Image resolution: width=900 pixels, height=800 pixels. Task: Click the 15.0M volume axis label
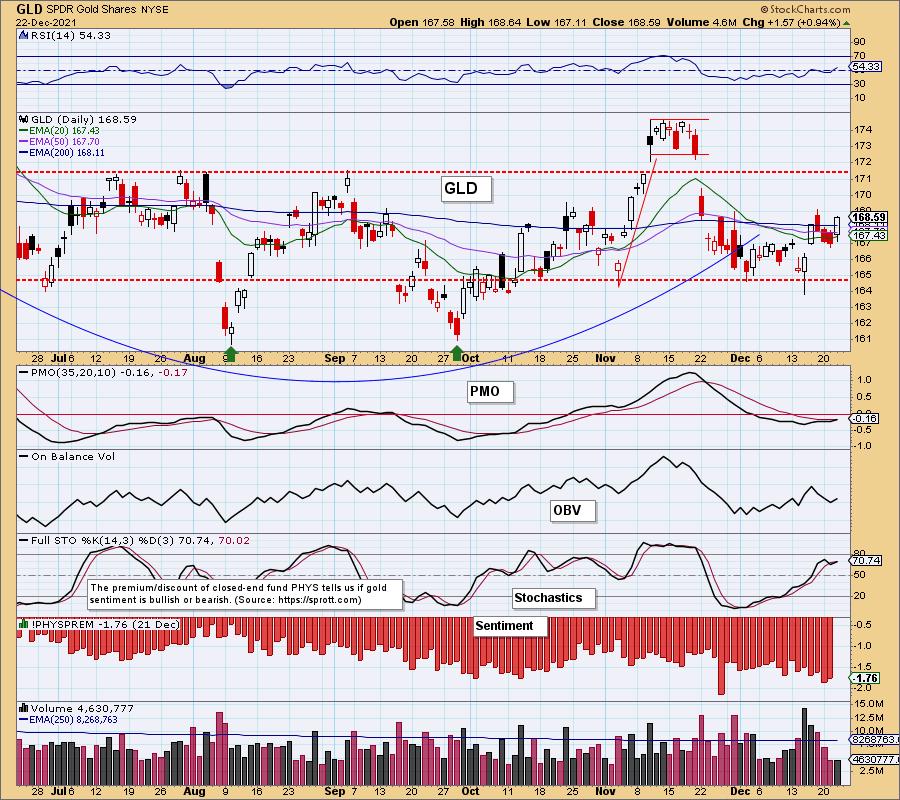pos(870,704)
